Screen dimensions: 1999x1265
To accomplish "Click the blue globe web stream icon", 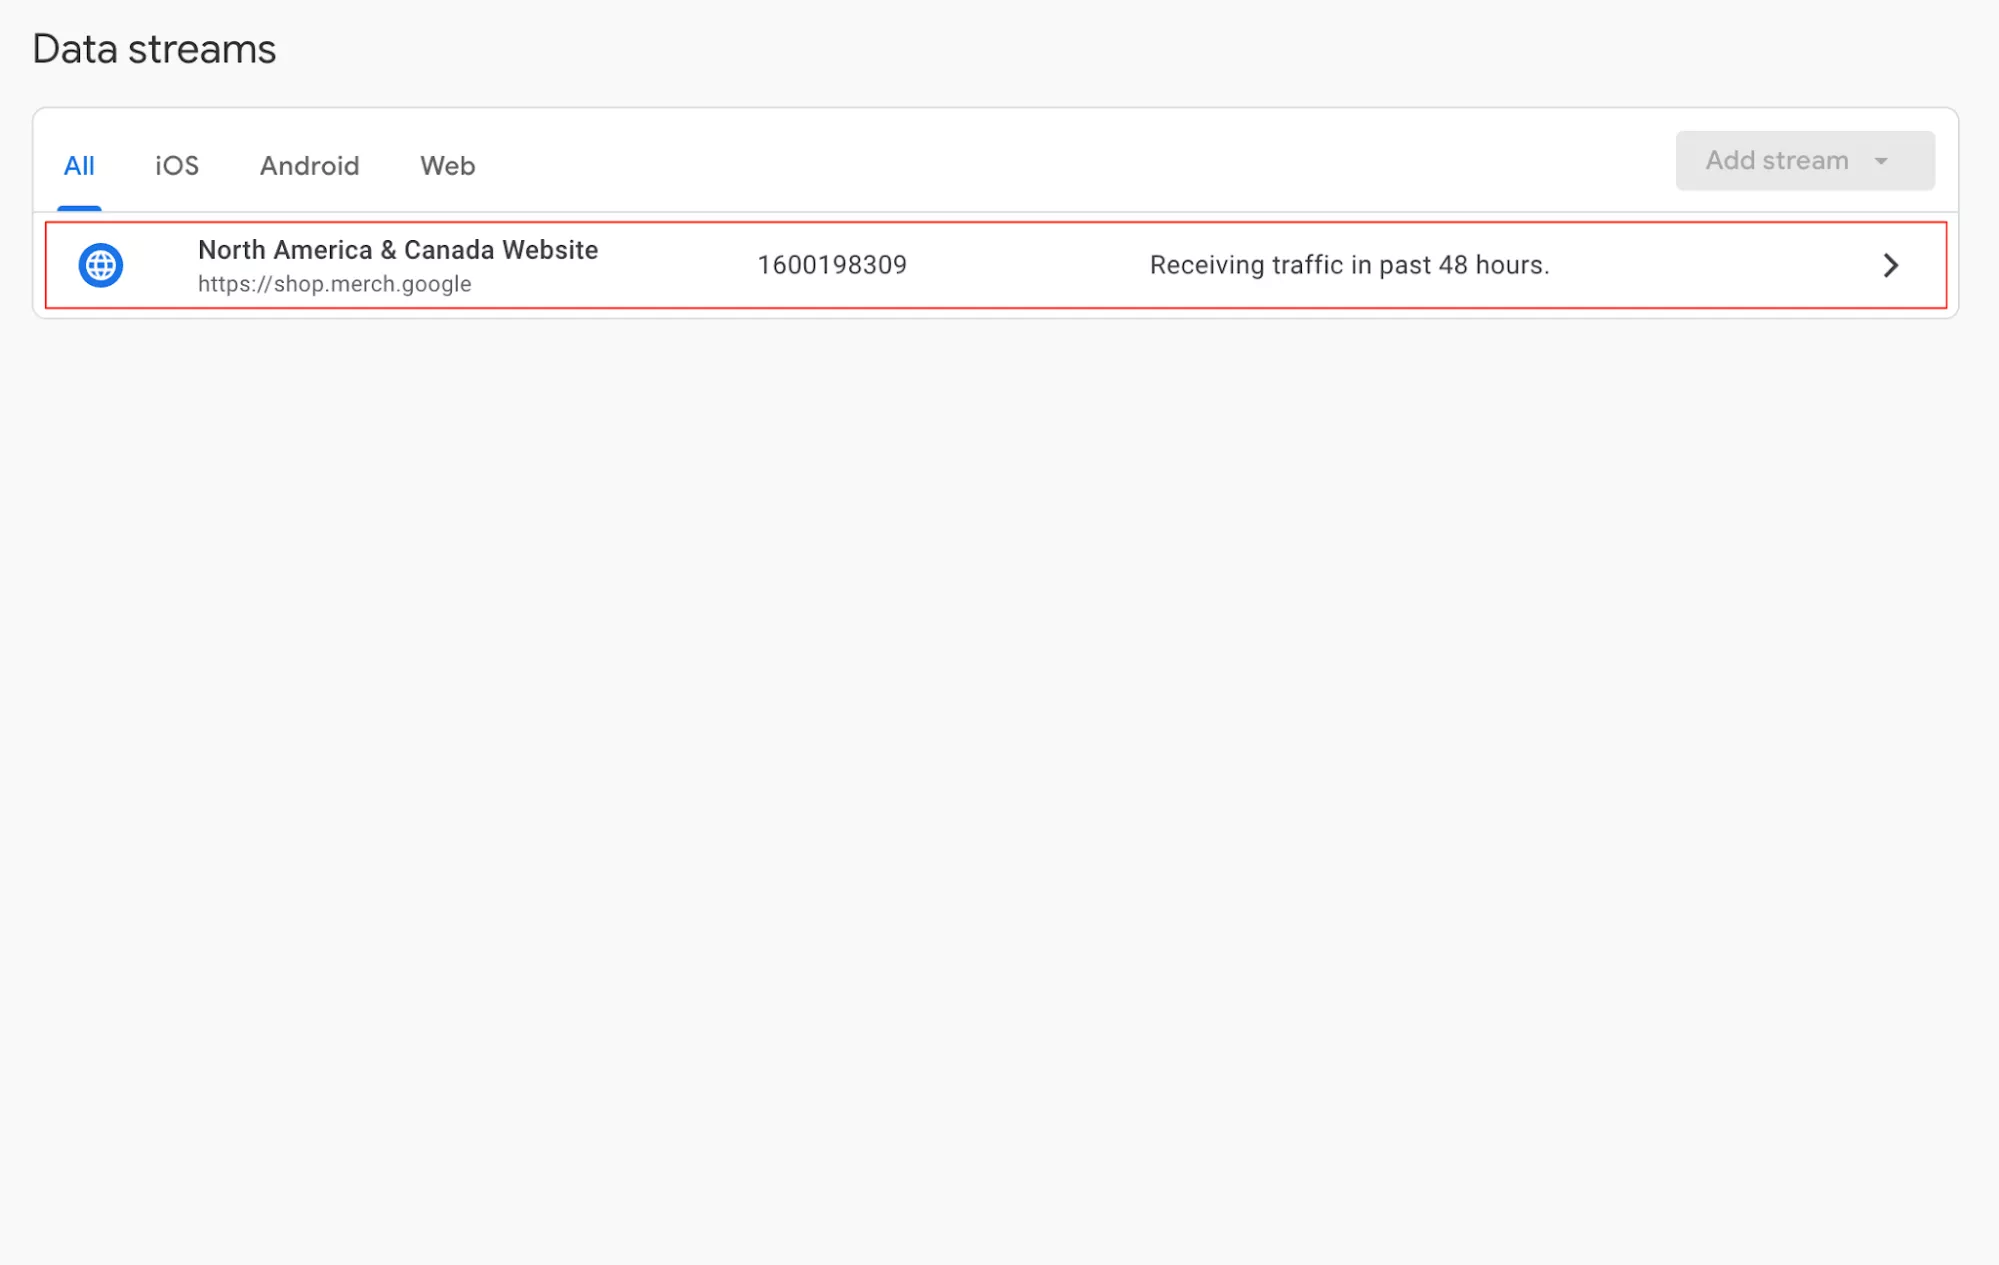I will (x=100, y=265).
